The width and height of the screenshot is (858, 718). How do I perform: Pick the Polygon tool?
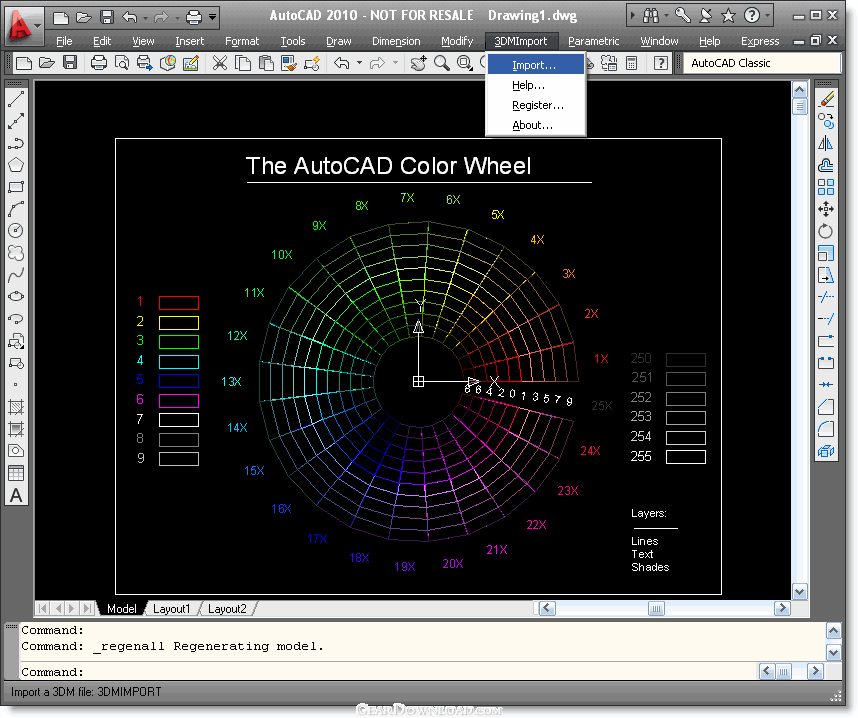tap(16, 165)
